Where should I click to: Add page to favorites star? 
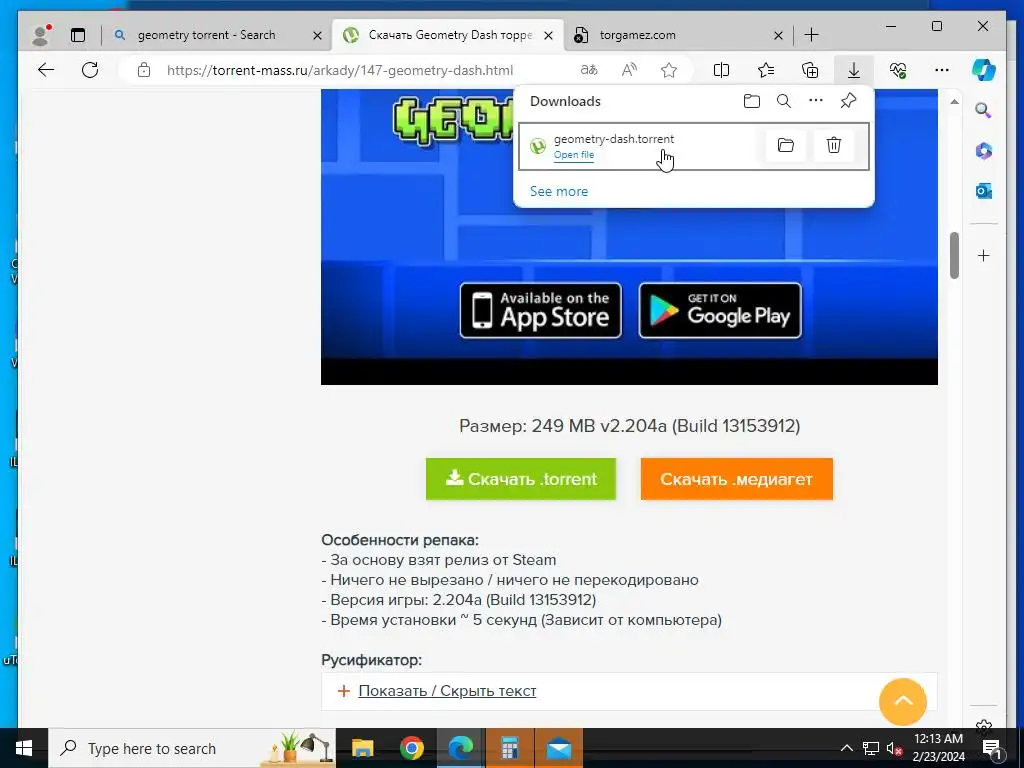tap(669, 70)
